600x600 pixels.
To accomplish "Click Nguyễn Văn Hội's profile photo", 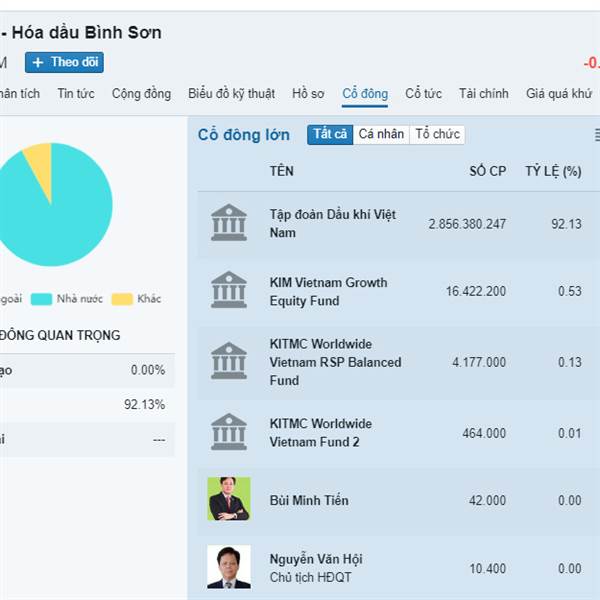I will [x=229, y=567].
